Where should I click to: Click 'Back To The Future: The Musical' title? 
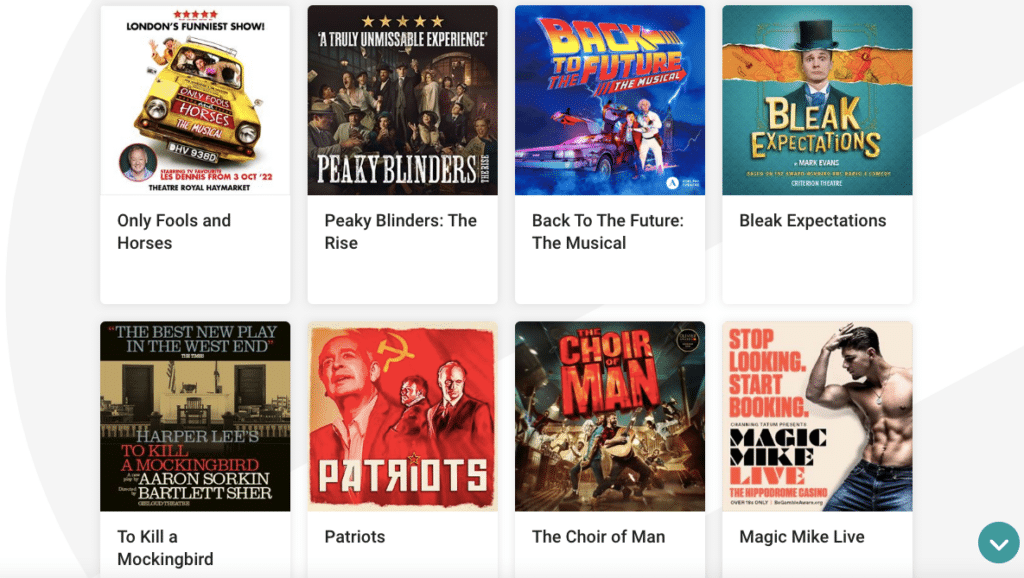[607, 232]
